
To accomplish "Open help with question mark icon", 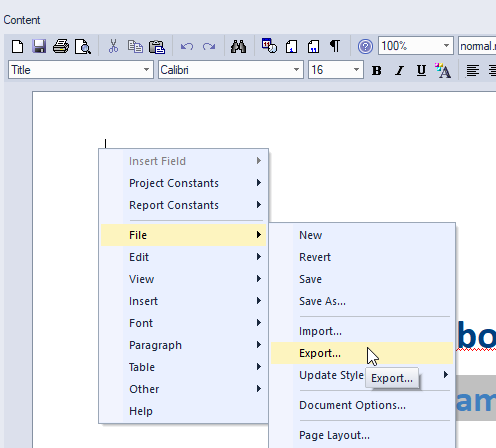I will coord(365,46).
